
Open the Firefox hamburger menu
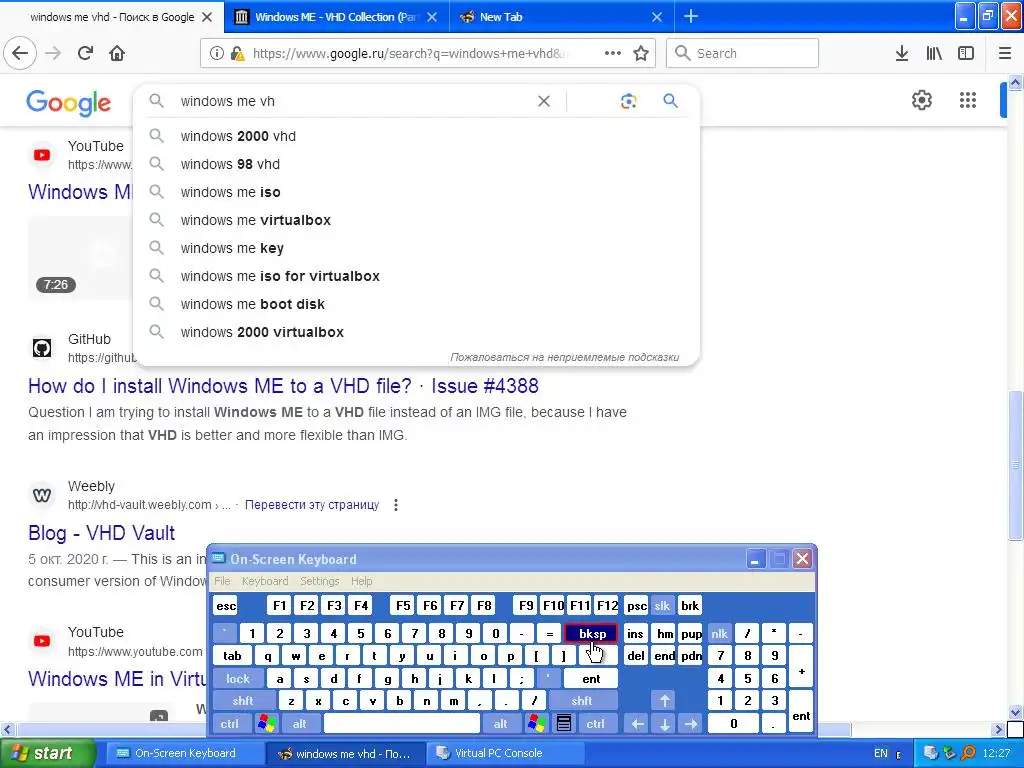point(1004,53)
